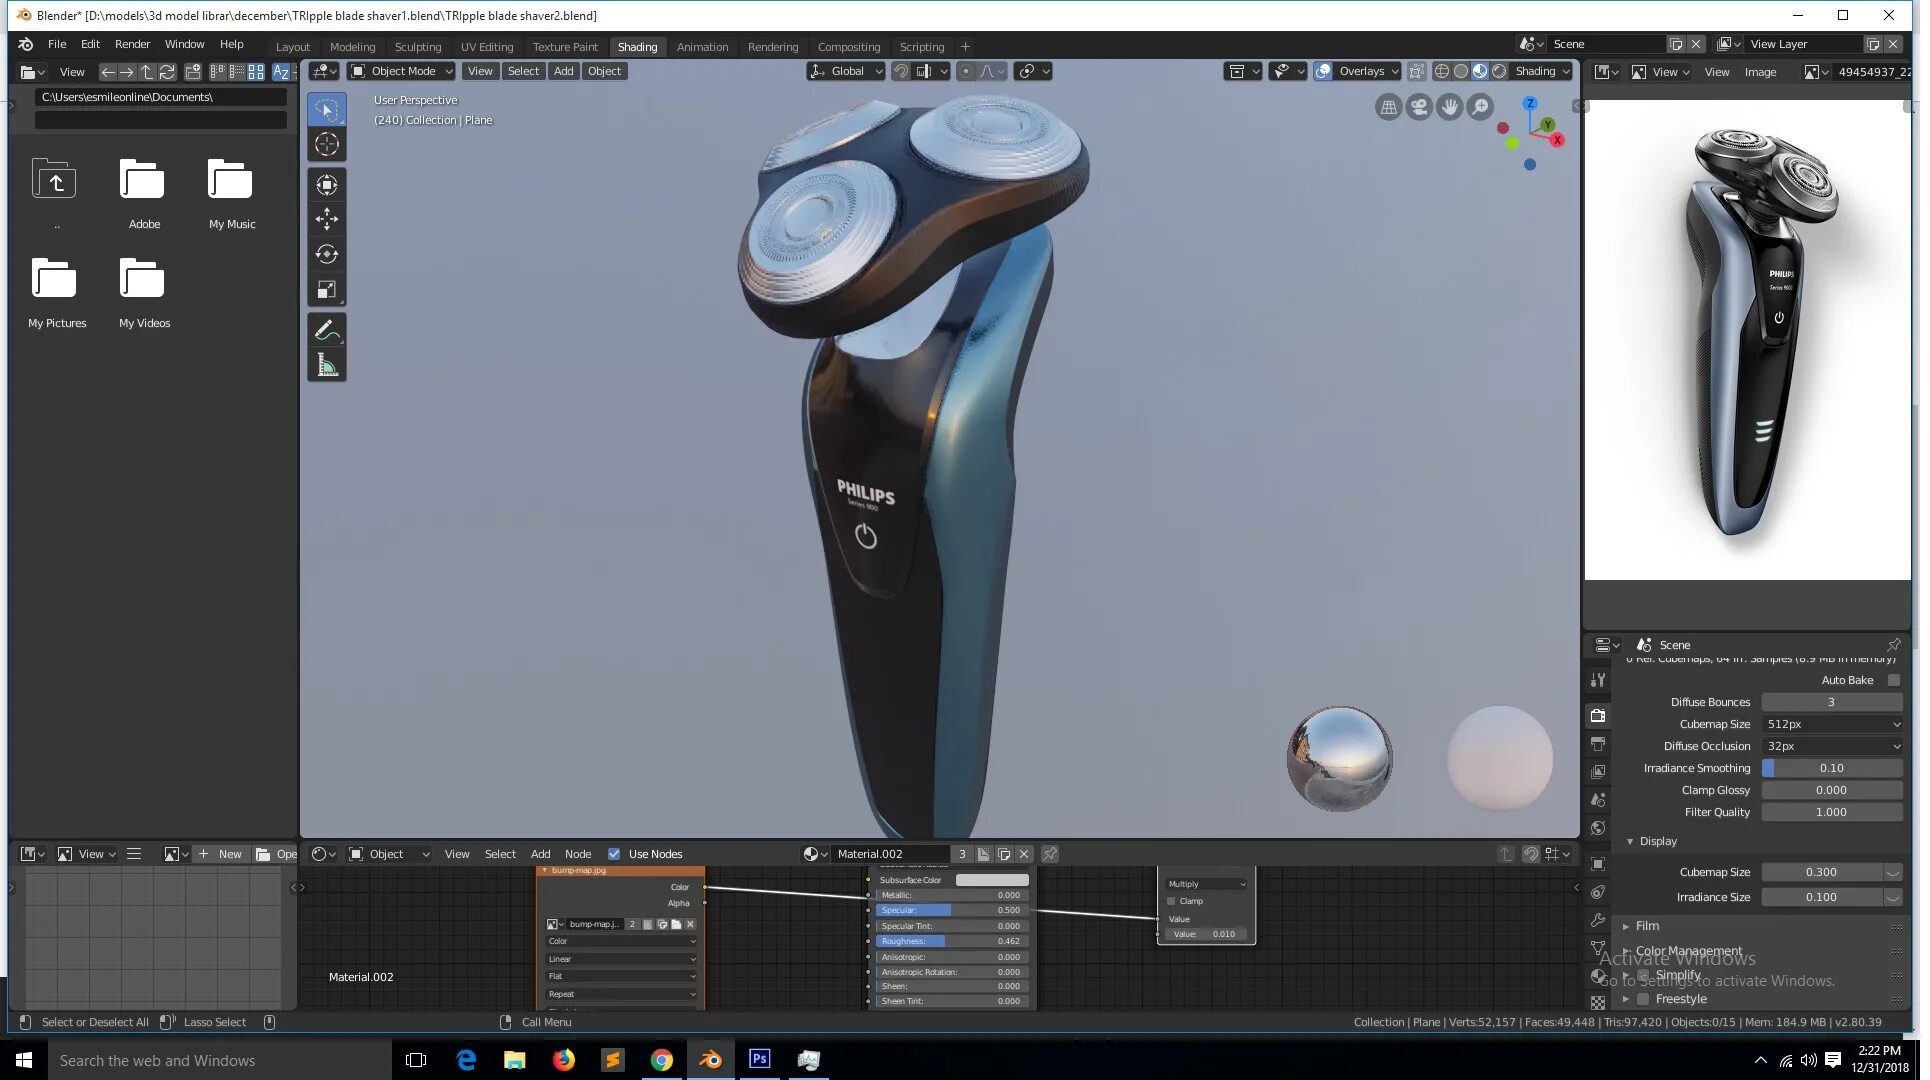Enable the Auto Bake checkbox
The image size is (1930, 1080).
coord(1893,680)
